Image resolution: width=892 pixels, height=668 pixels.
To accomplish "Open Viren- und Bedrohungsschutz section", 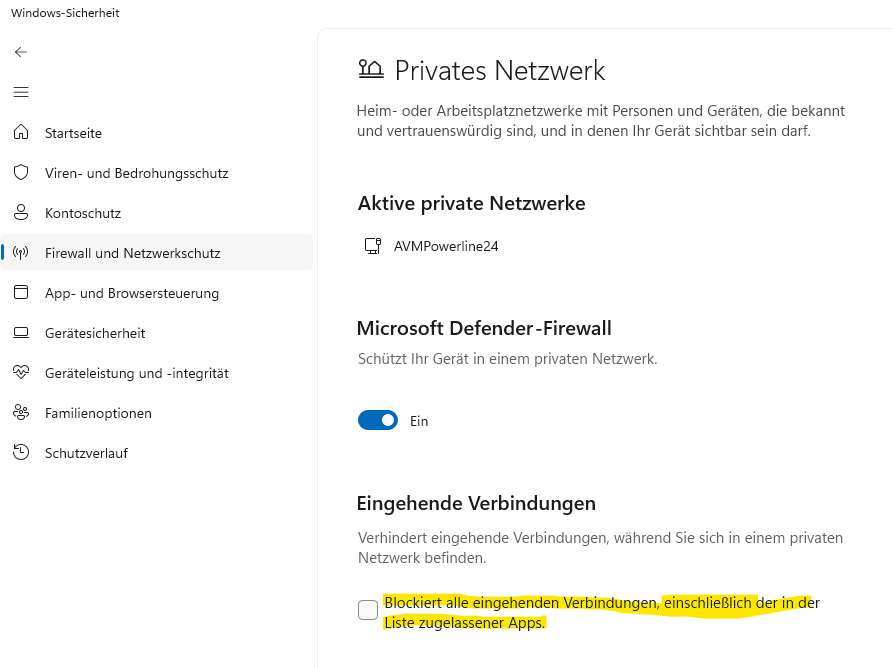I will click(137, 173).
